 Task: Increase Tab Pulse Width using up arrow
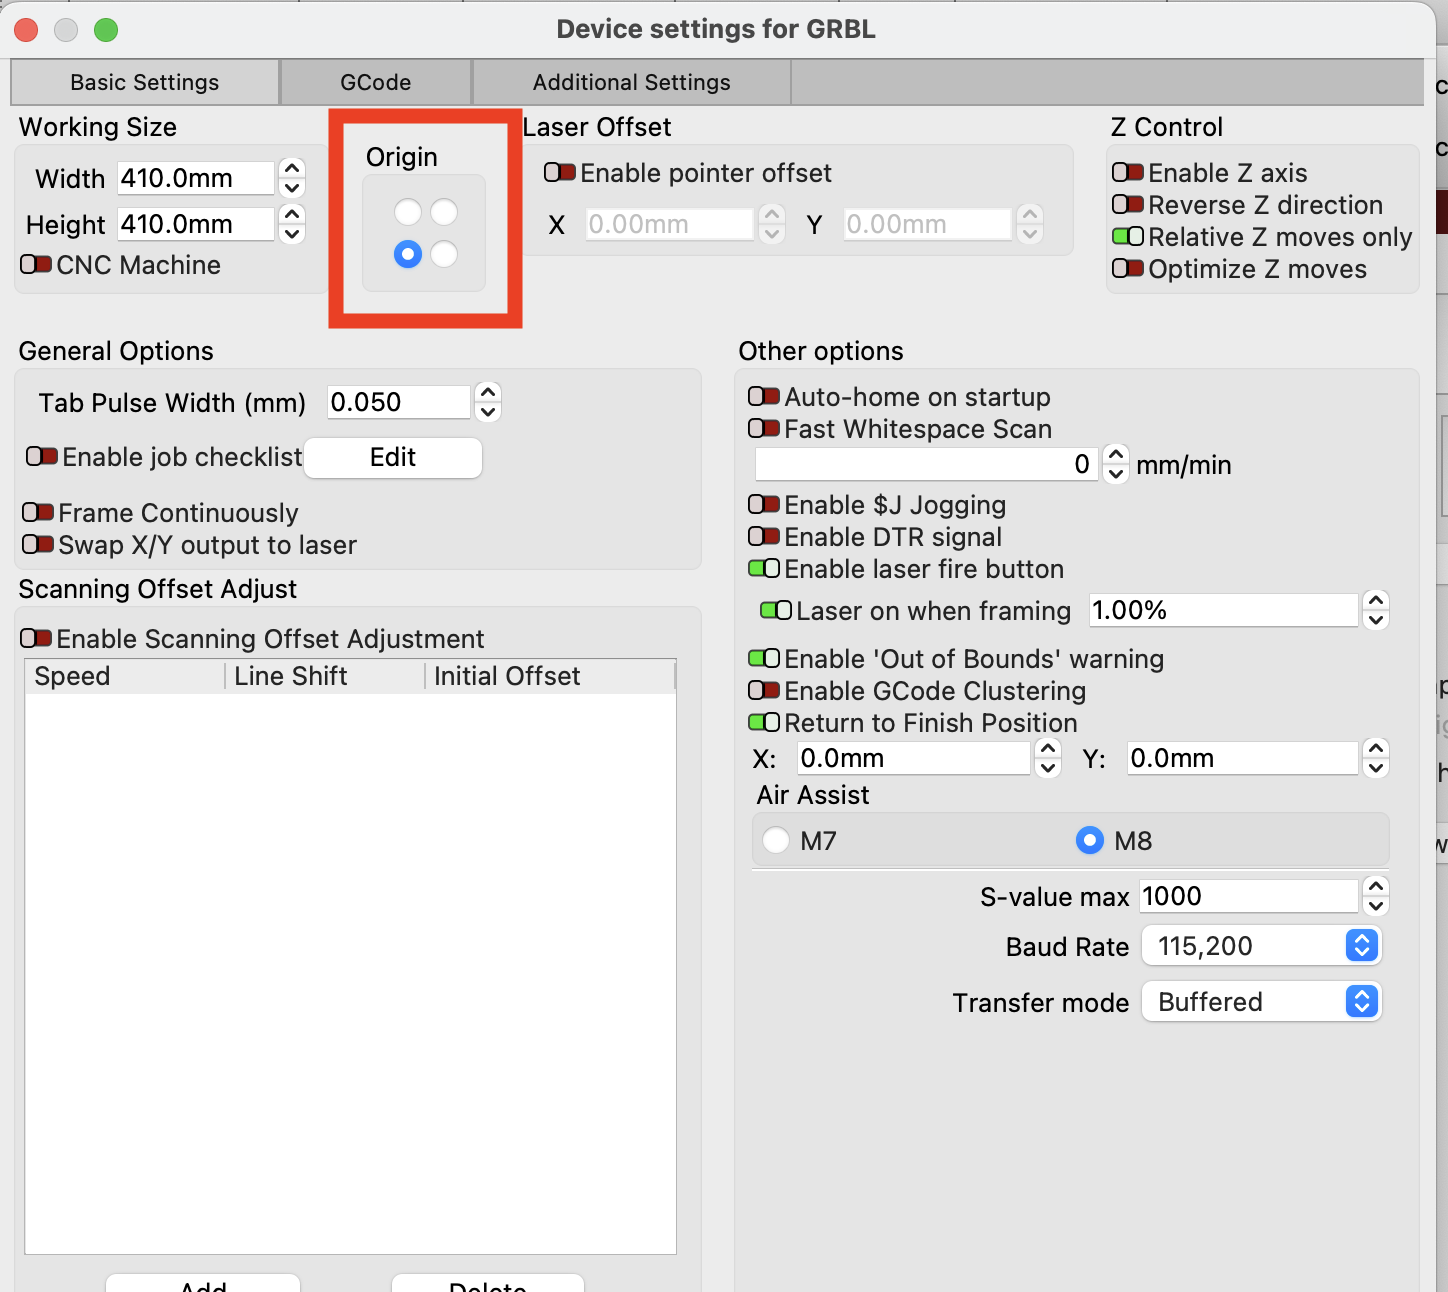(x=488, y=392)
